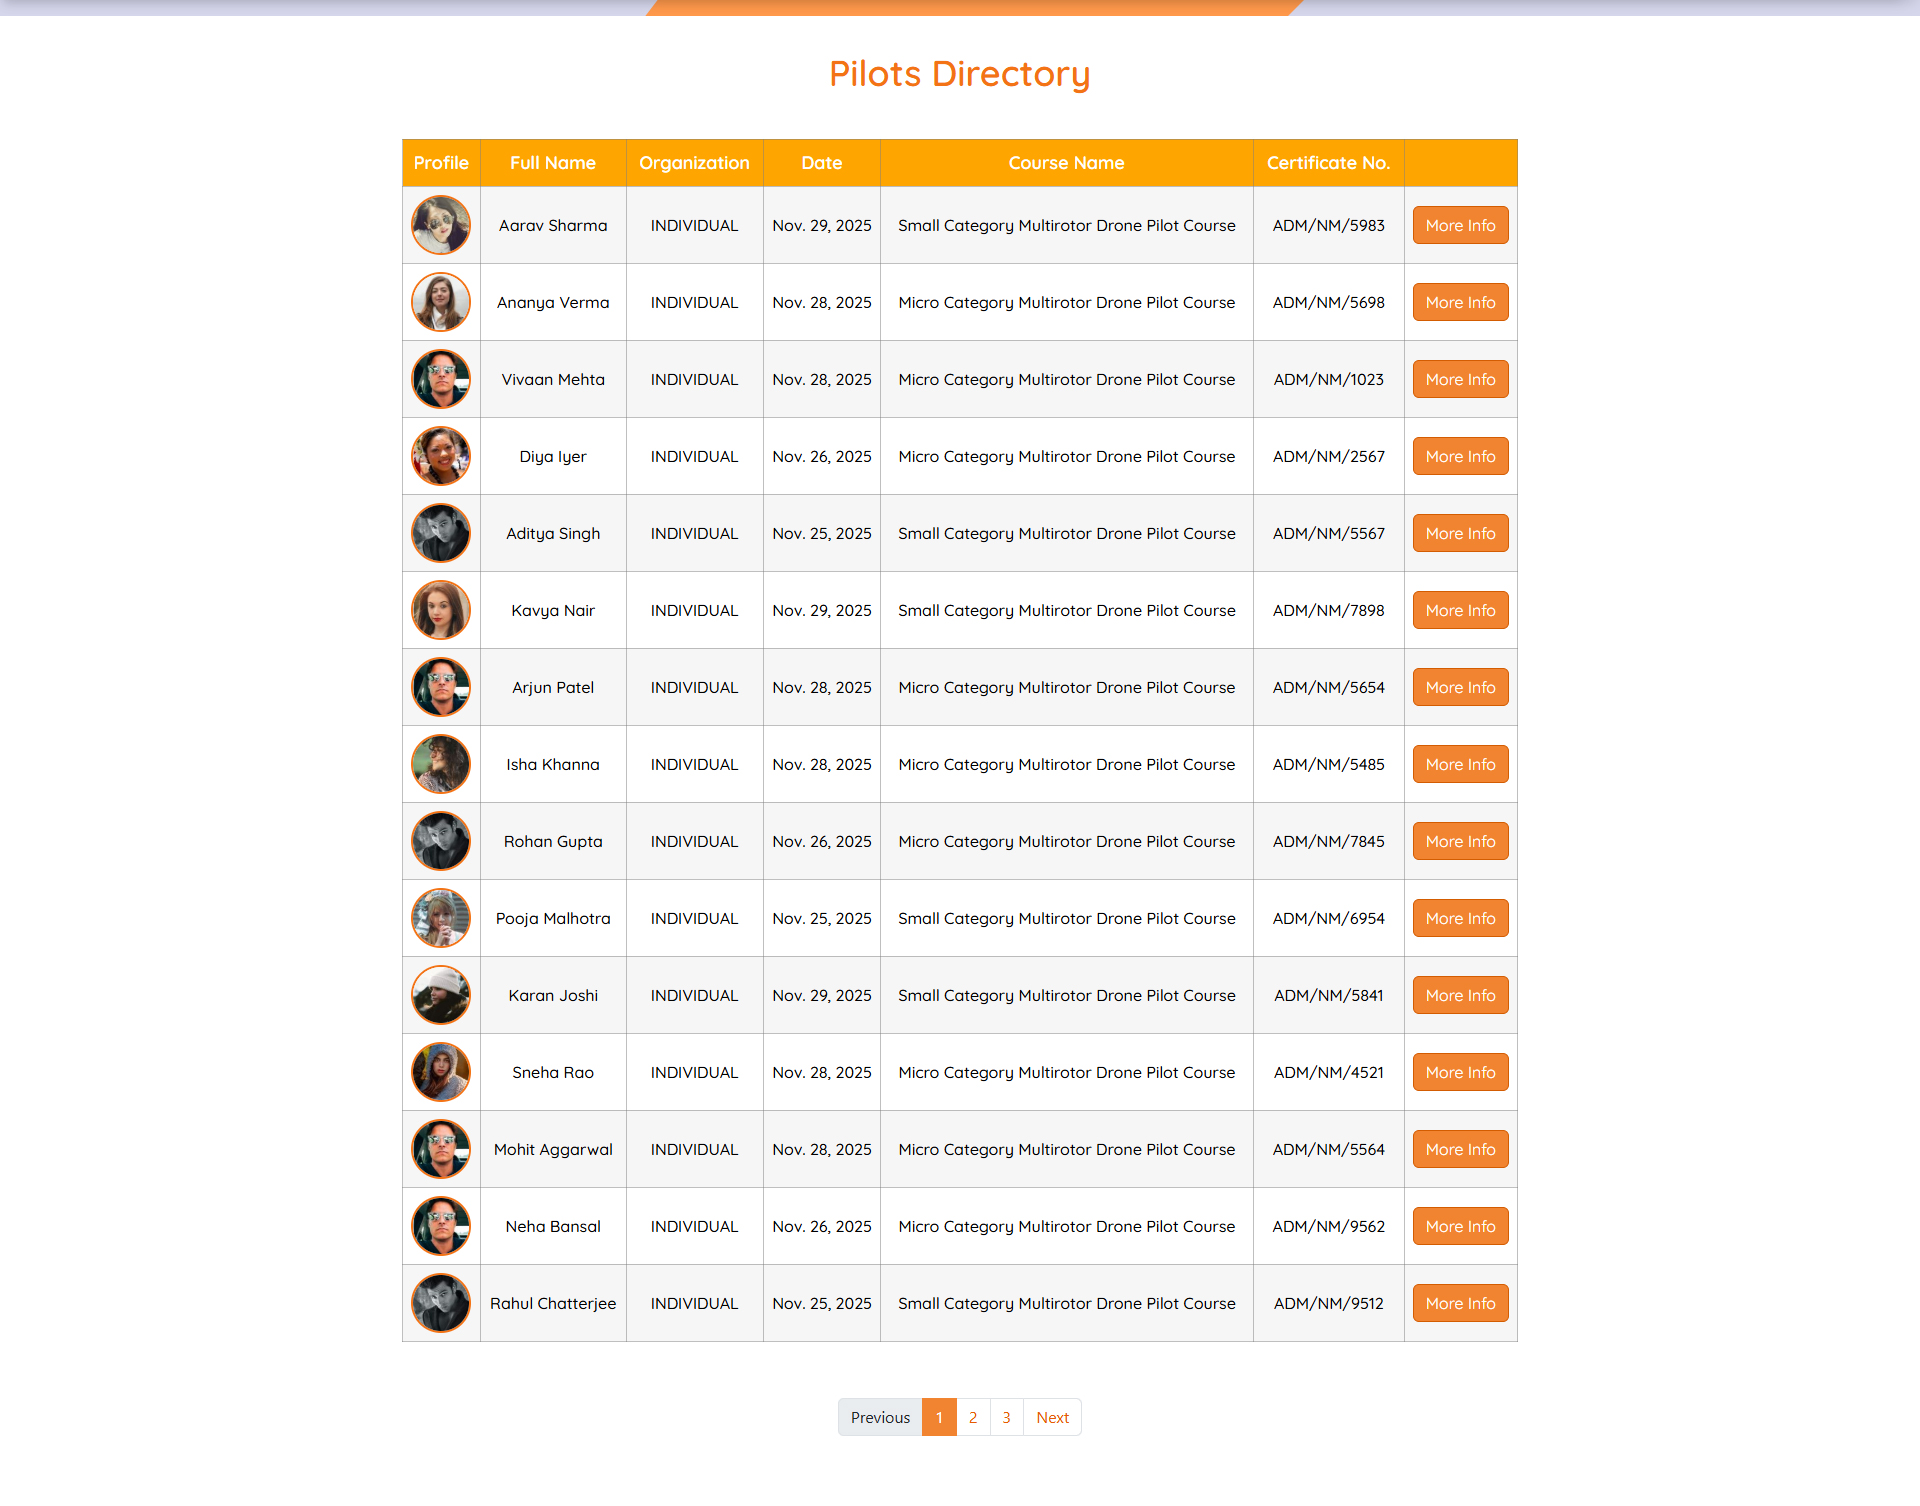Open Pooja Malhotra's profile avatar
The image size is (1920, 1506).
point(441,918)
